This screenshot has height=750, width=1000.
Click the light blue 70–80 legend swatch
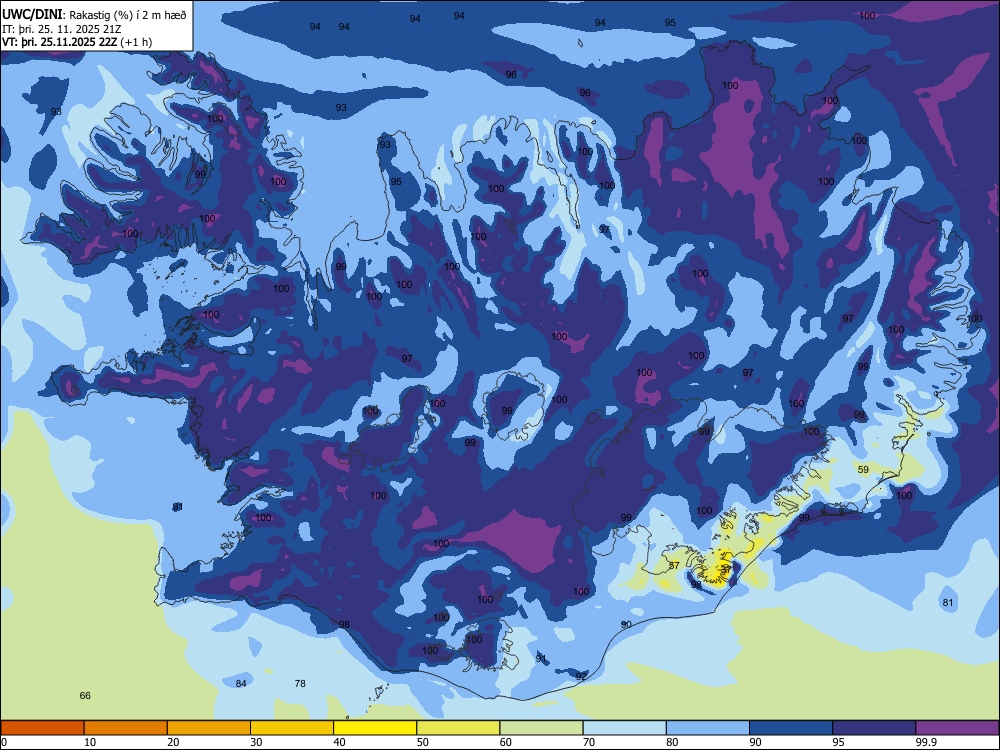click(624, 728)
